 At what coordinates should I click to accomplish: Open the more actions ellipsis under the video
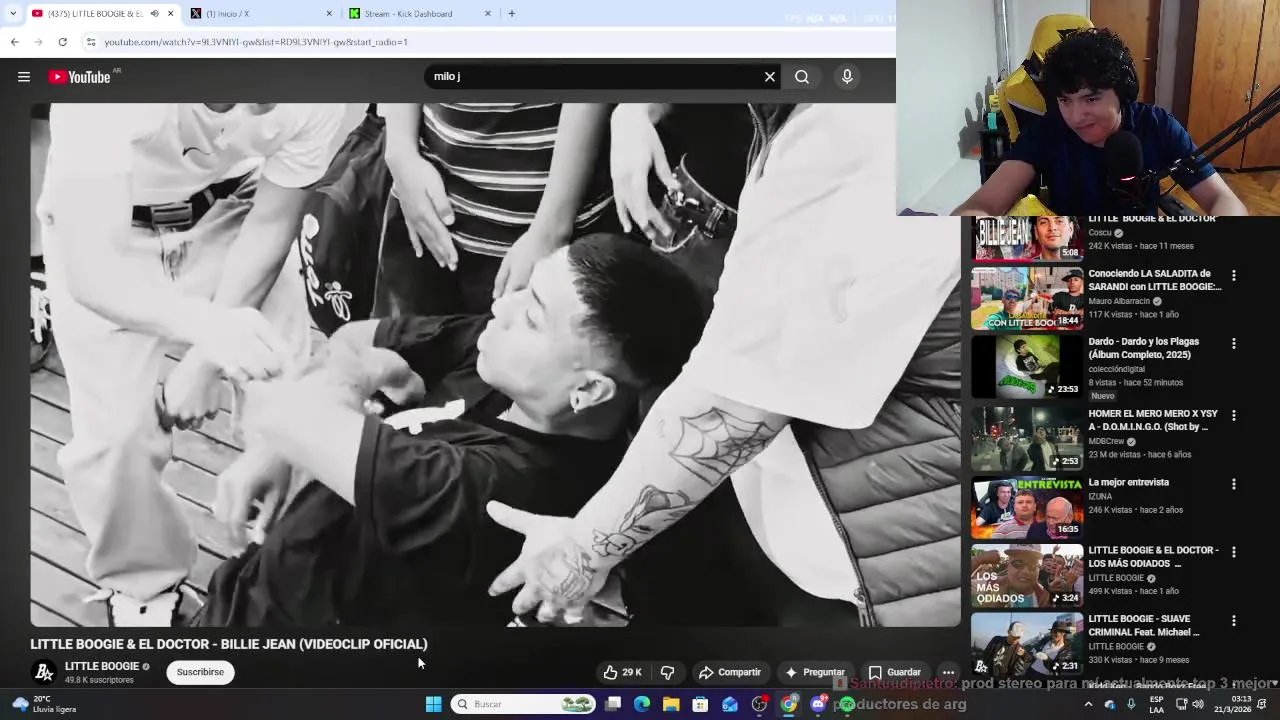point(948,672)
